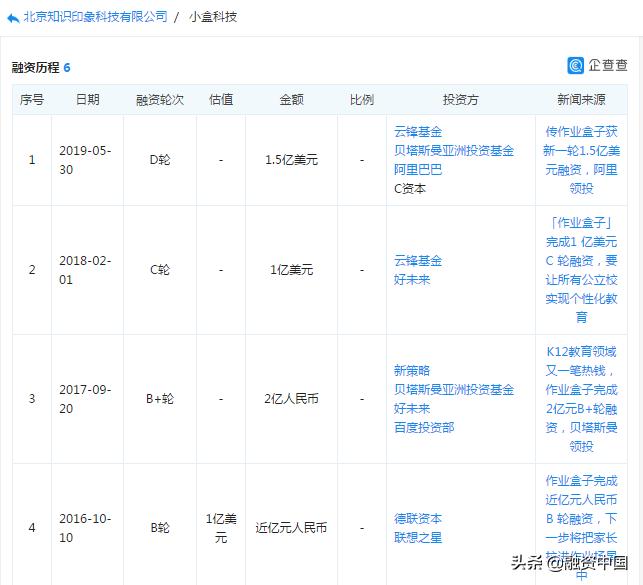Open 阿里巴巴 investor link
Image resolution: width=643 pixels, height=585 pixels.
pyautogui.click(x=418, y=169)
